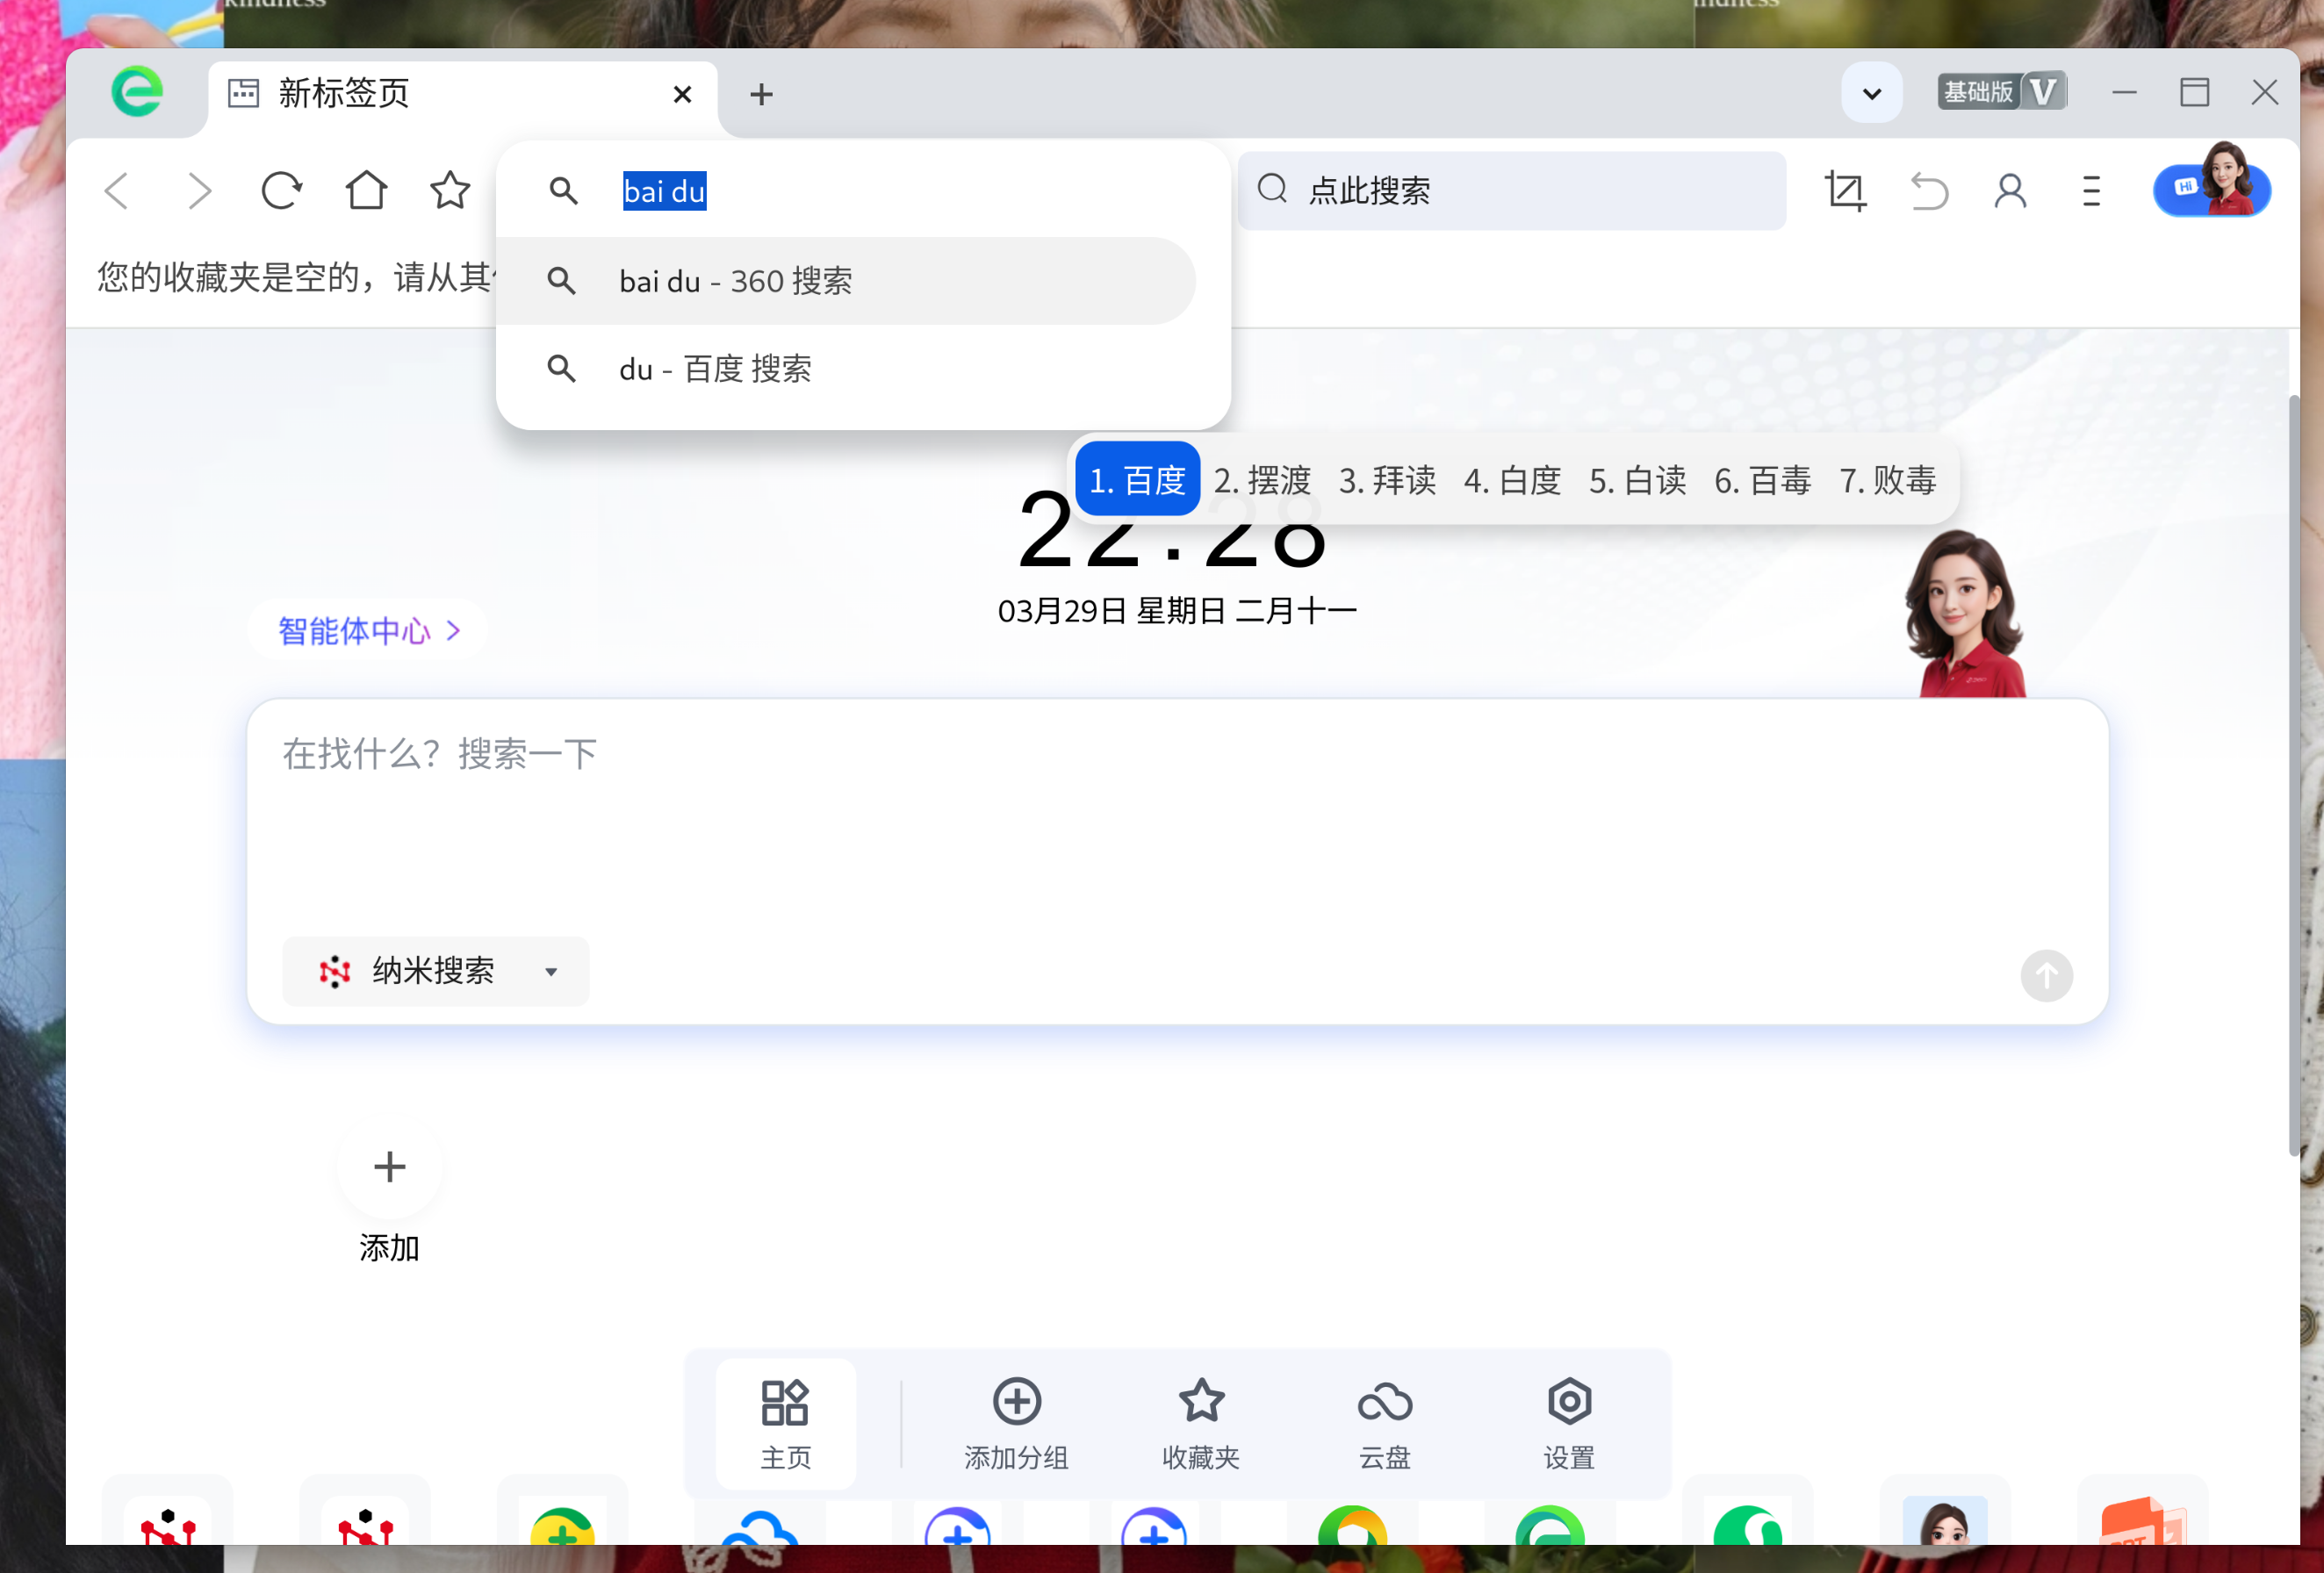Click the restore recently closed tab icon
The height and width of the screenshot is (1573, 2324).
1928,191
